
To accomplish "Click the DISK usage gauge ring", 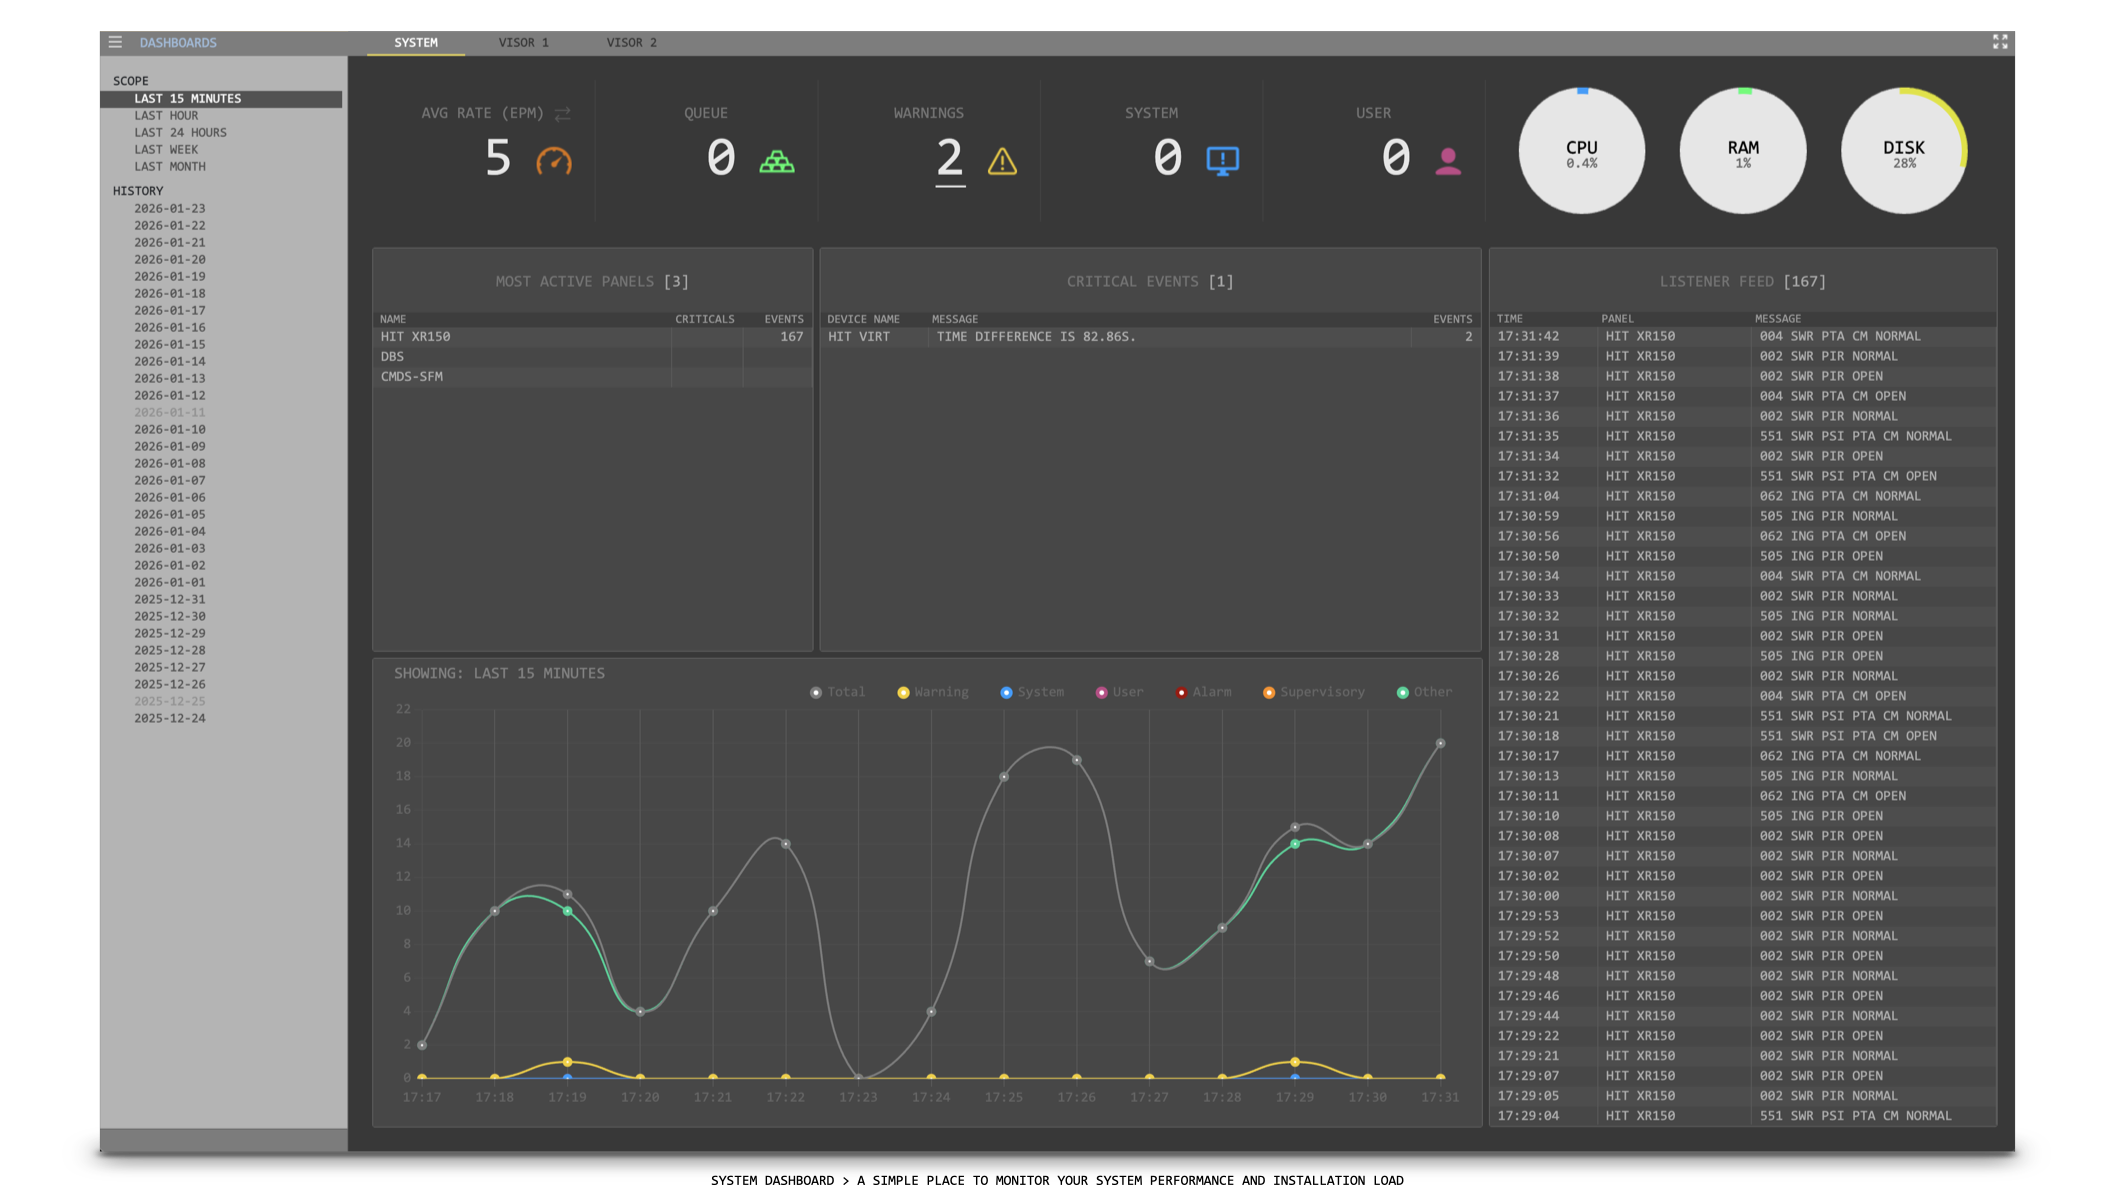I will click(1903, 150).
